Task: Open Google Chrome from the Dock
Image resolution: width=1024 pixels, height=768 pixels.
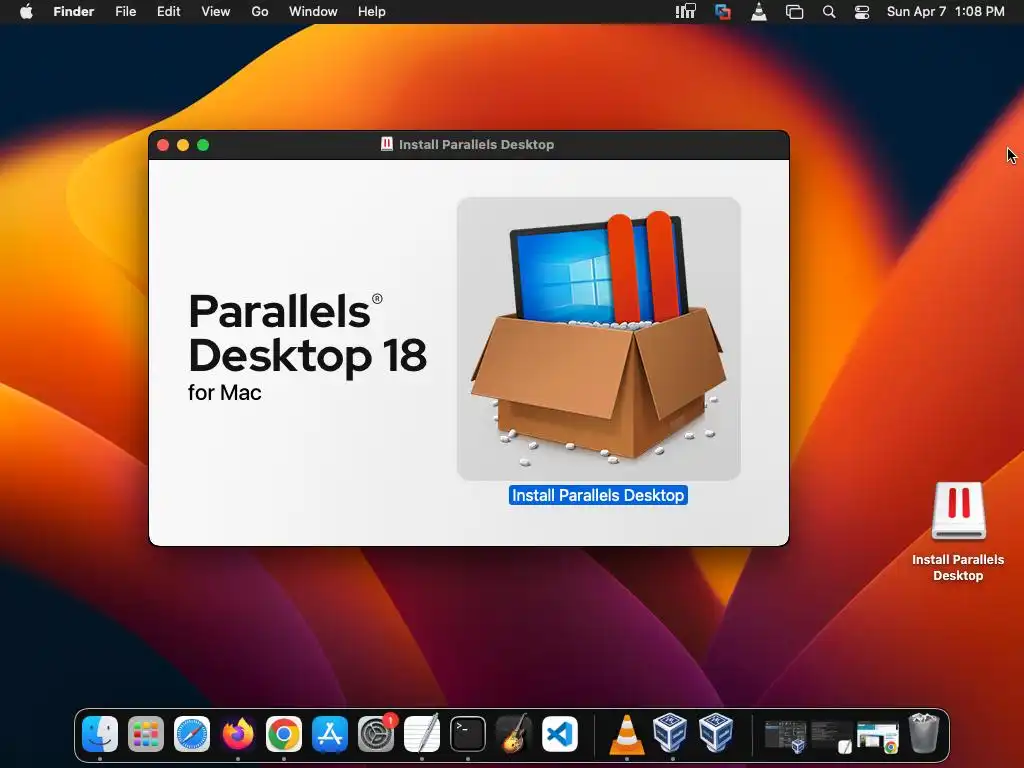Action: tap(284, 733)
